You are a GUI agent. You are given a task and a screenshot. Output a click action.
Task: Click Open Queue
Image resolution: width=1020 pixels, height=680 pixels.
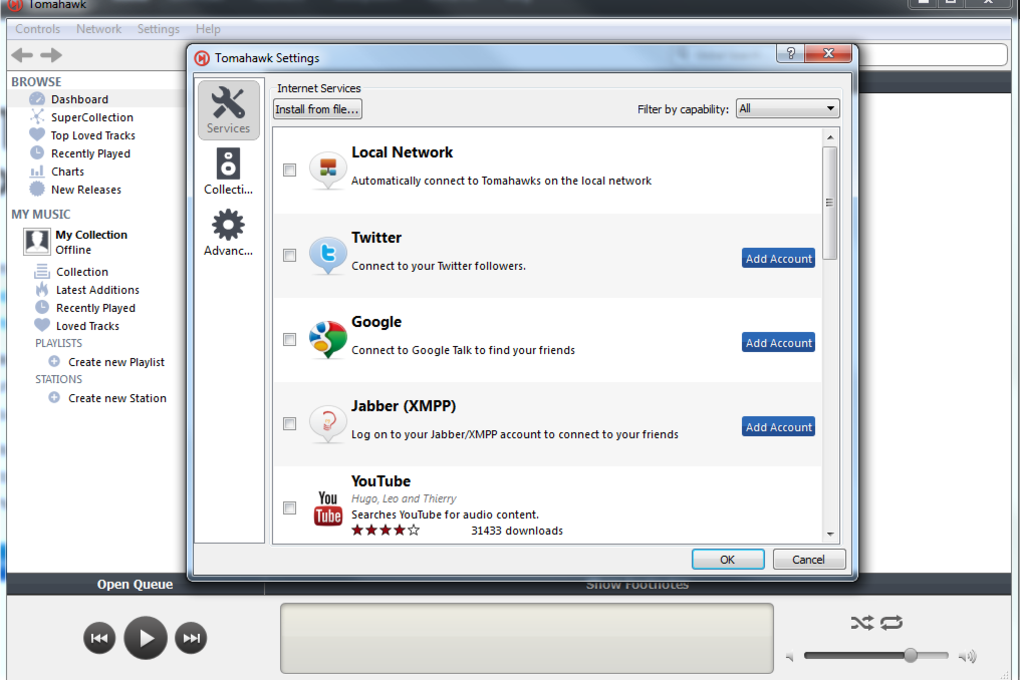coord(135,584)
